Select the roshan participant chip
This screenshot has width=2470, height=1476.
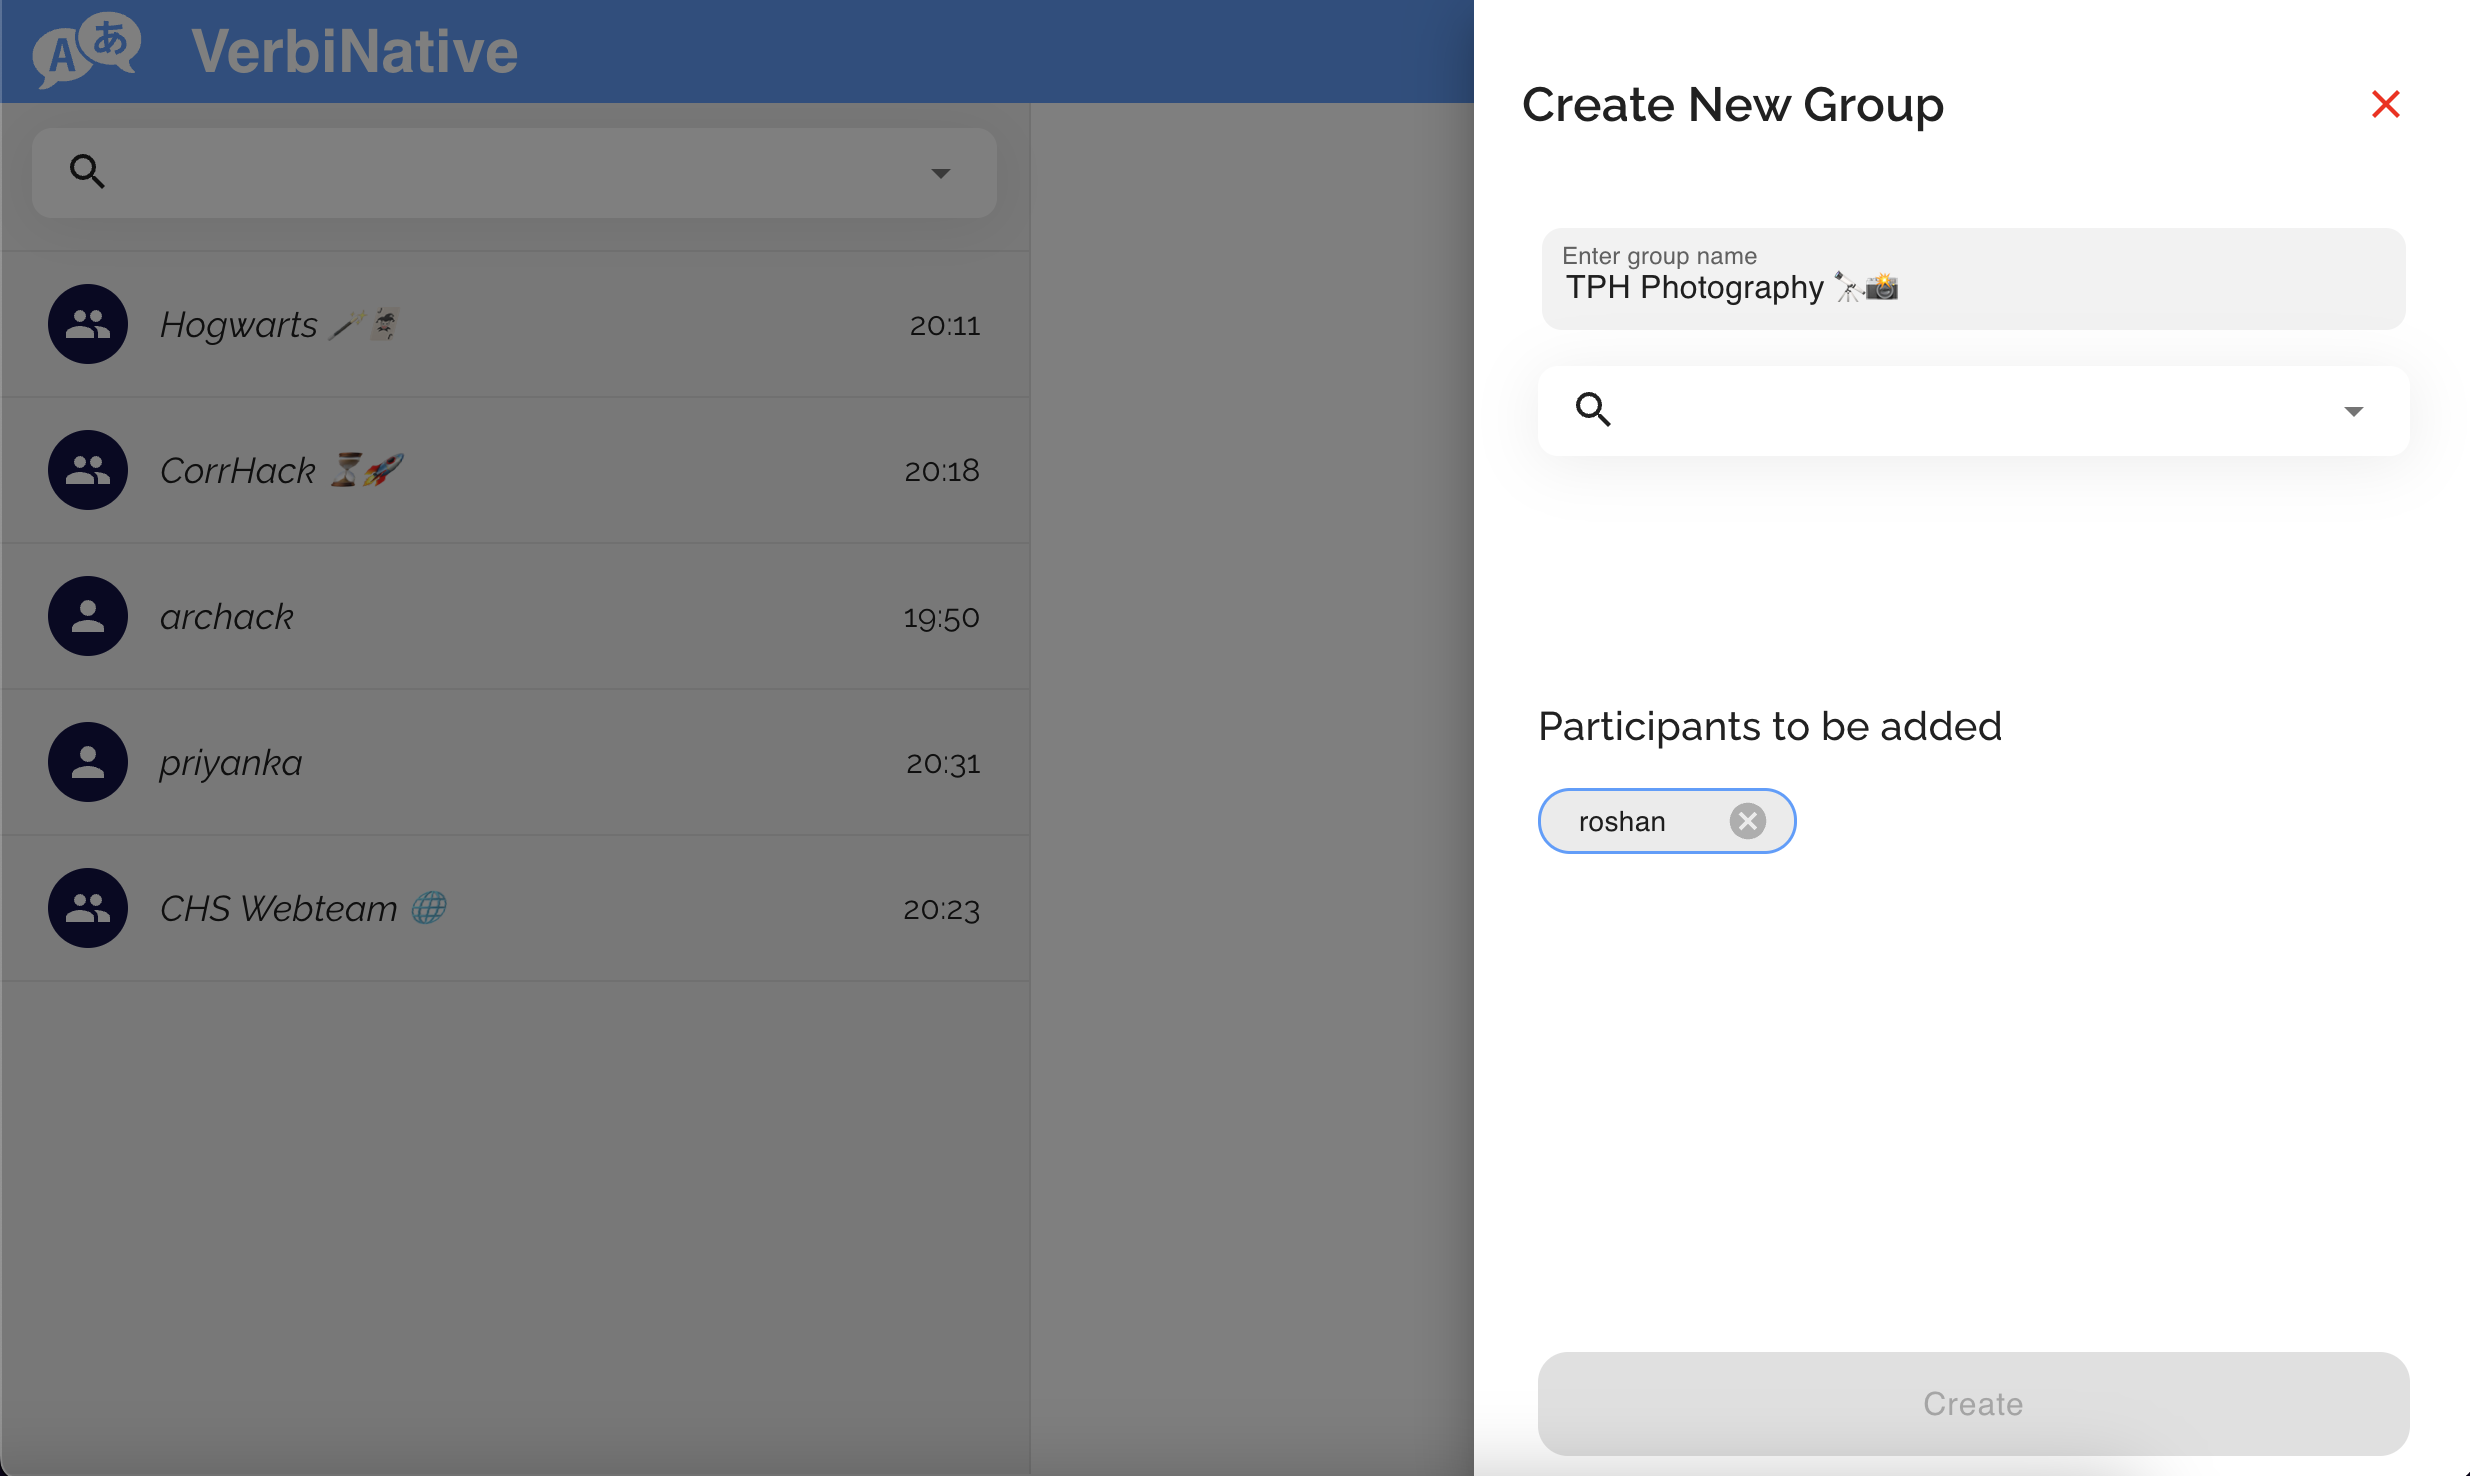coord(1622,822)
